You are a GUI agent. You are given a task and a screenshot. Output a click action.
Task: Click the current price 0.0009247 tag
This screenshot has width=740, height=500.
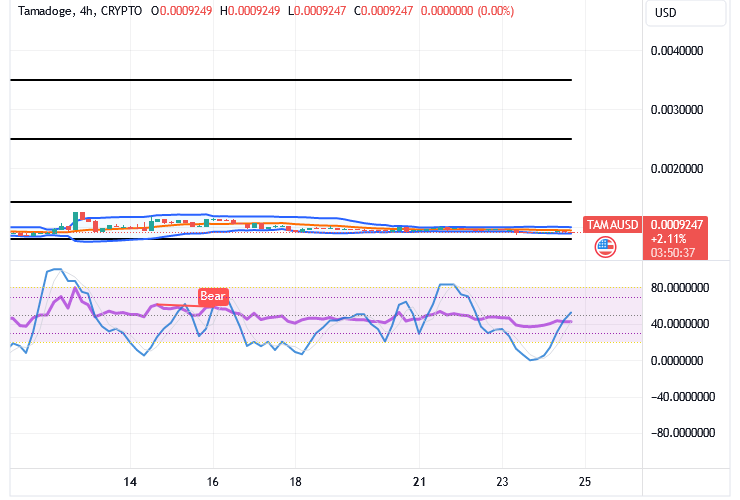[677, 224]
